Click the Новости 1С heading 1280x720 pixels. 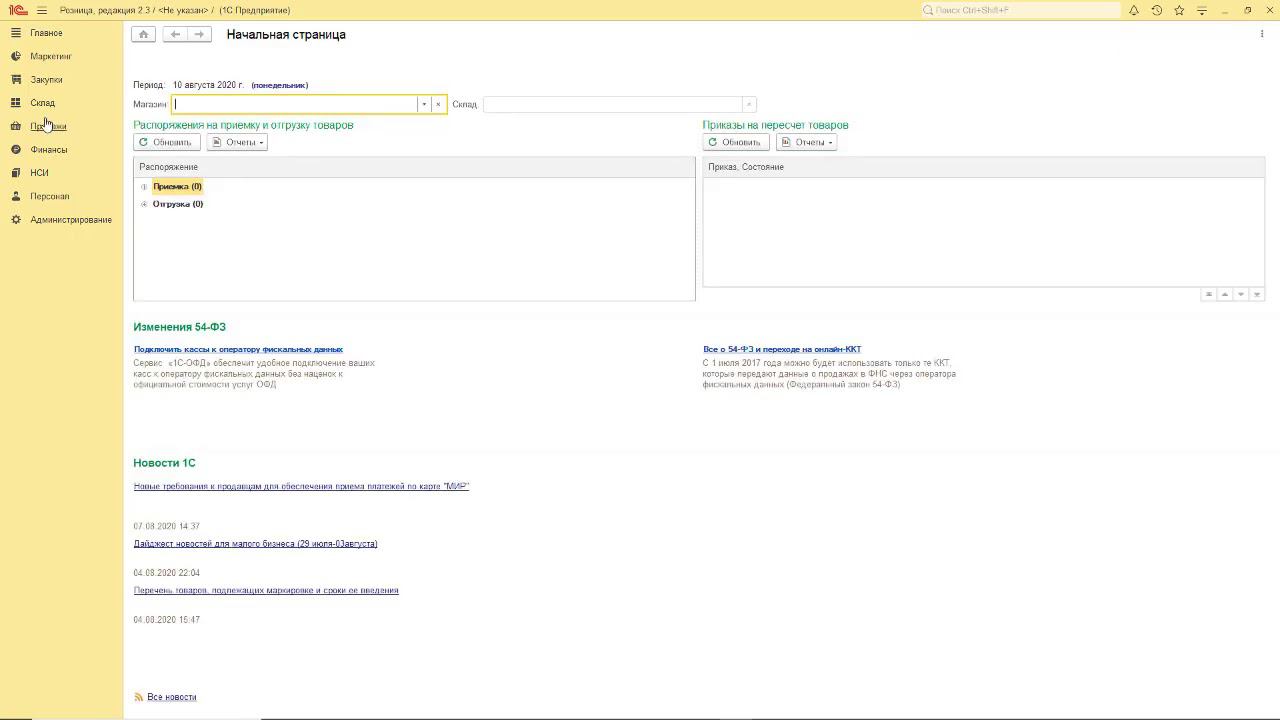164,463
